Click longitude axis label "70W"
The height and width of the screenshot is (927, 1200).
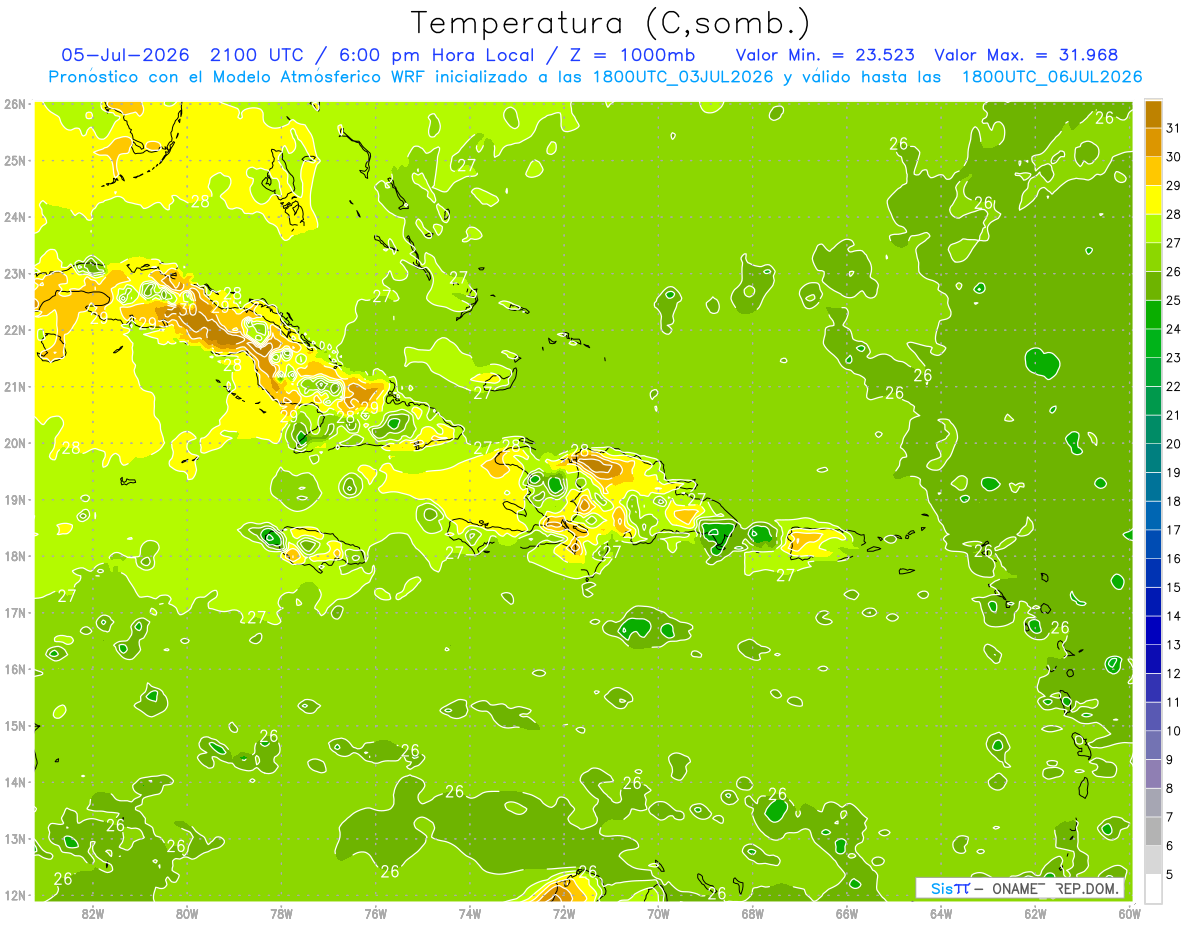[x=658, y=913]
